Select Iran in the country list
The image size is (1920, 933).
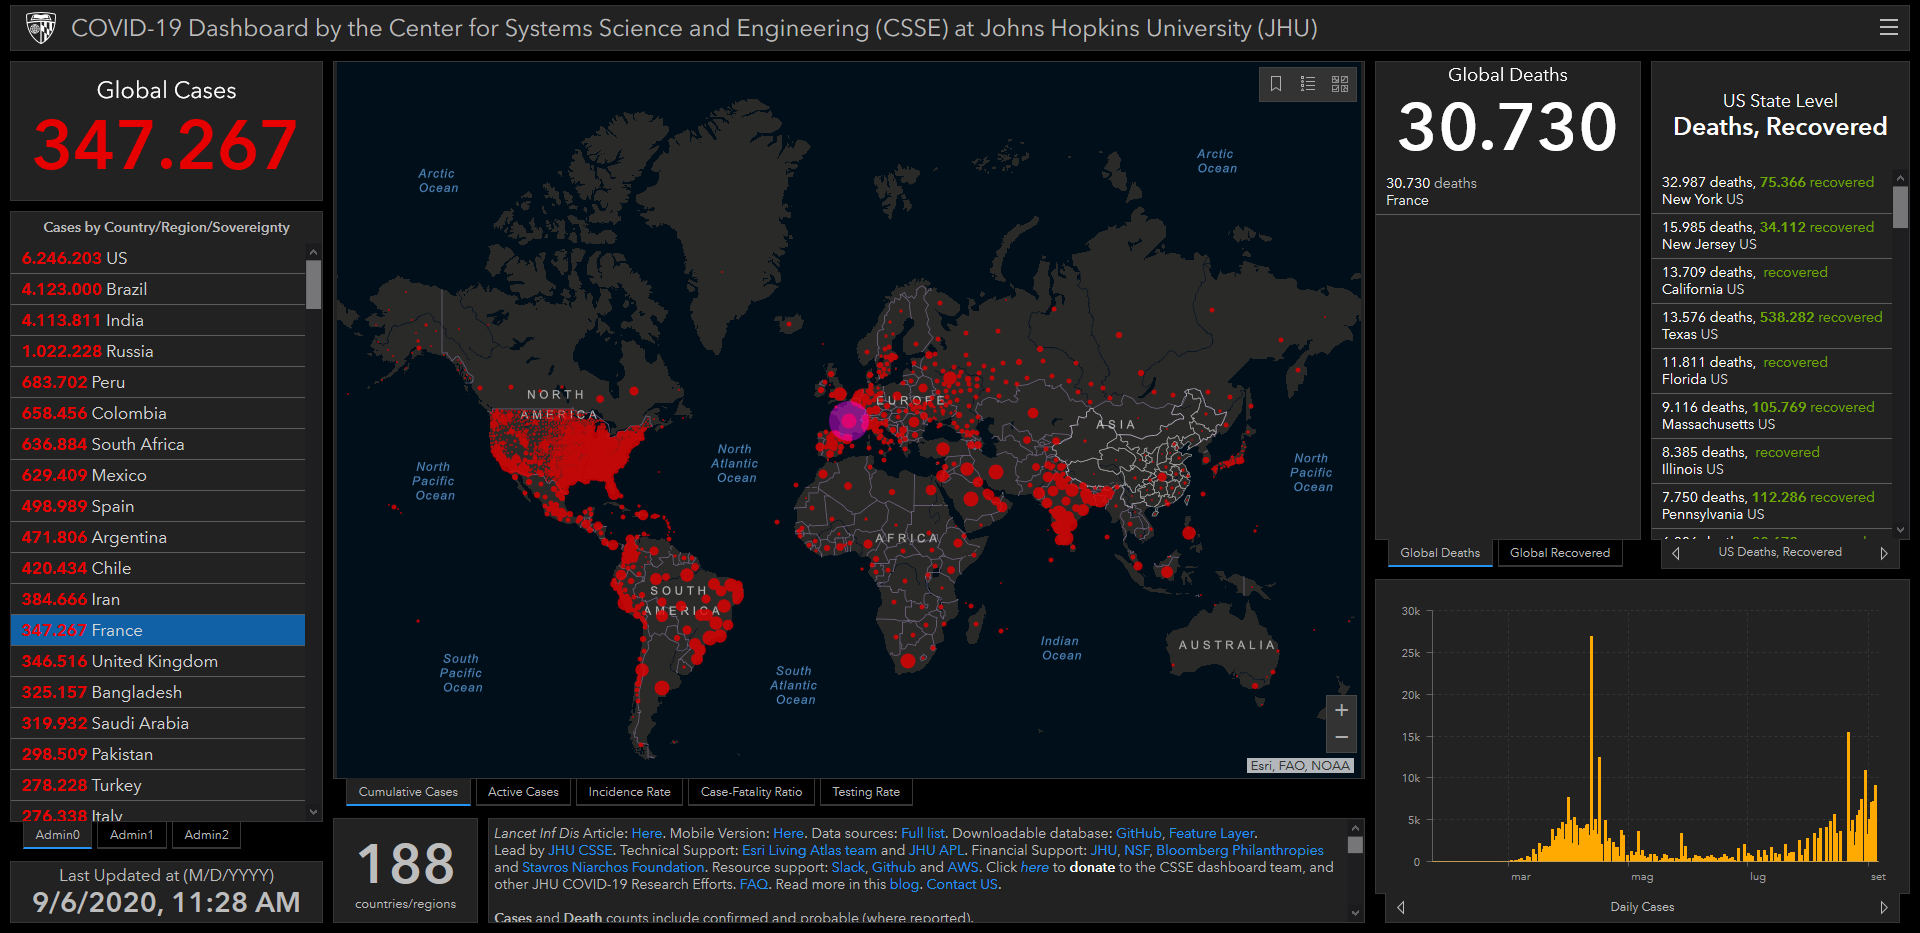(x=158, y=599)
